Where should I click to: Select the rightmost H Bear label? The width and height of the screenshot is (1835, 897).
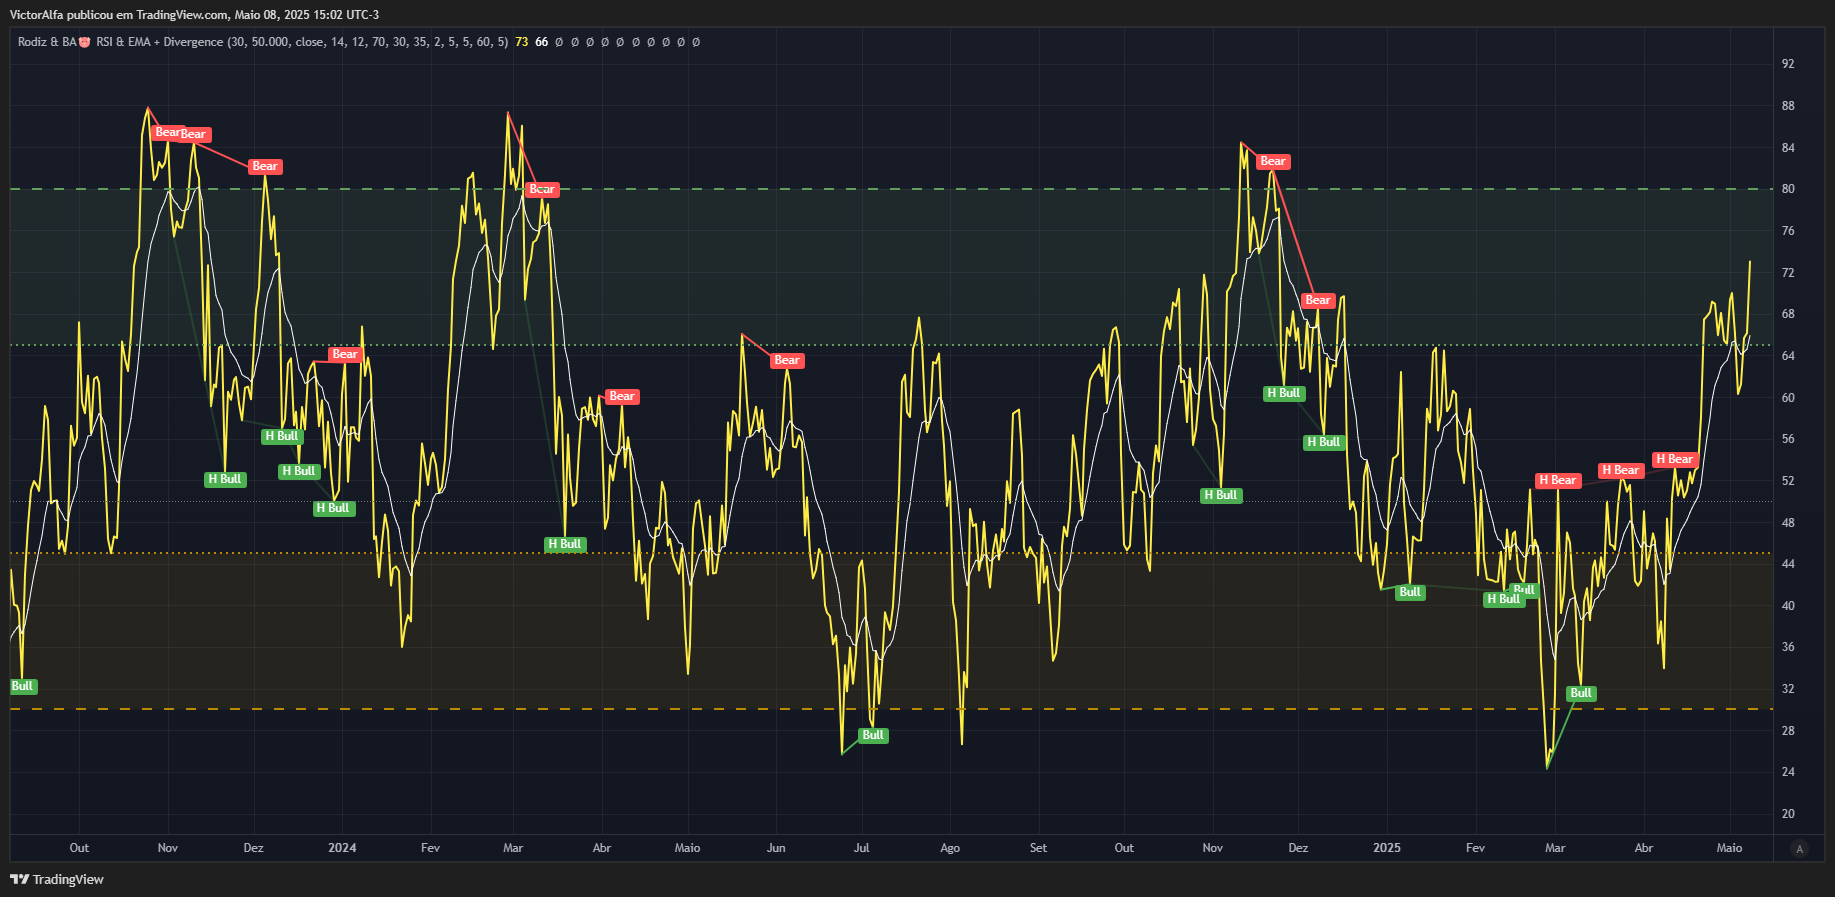pos(1674,459)
